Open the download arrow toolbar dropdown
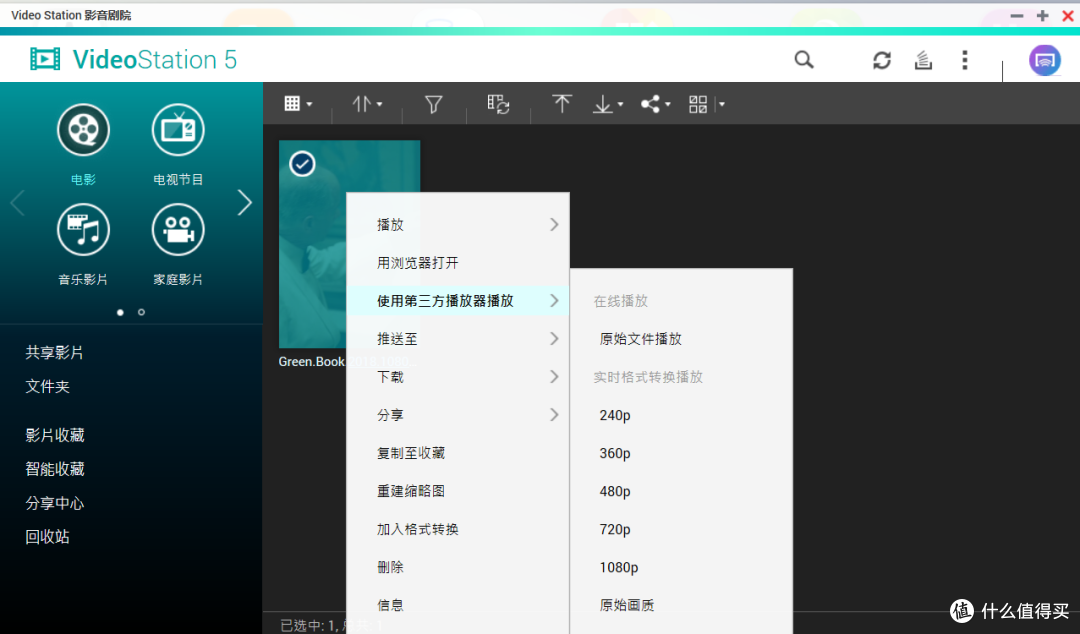This screenshot has width=1080, height=634. point(608,104)
